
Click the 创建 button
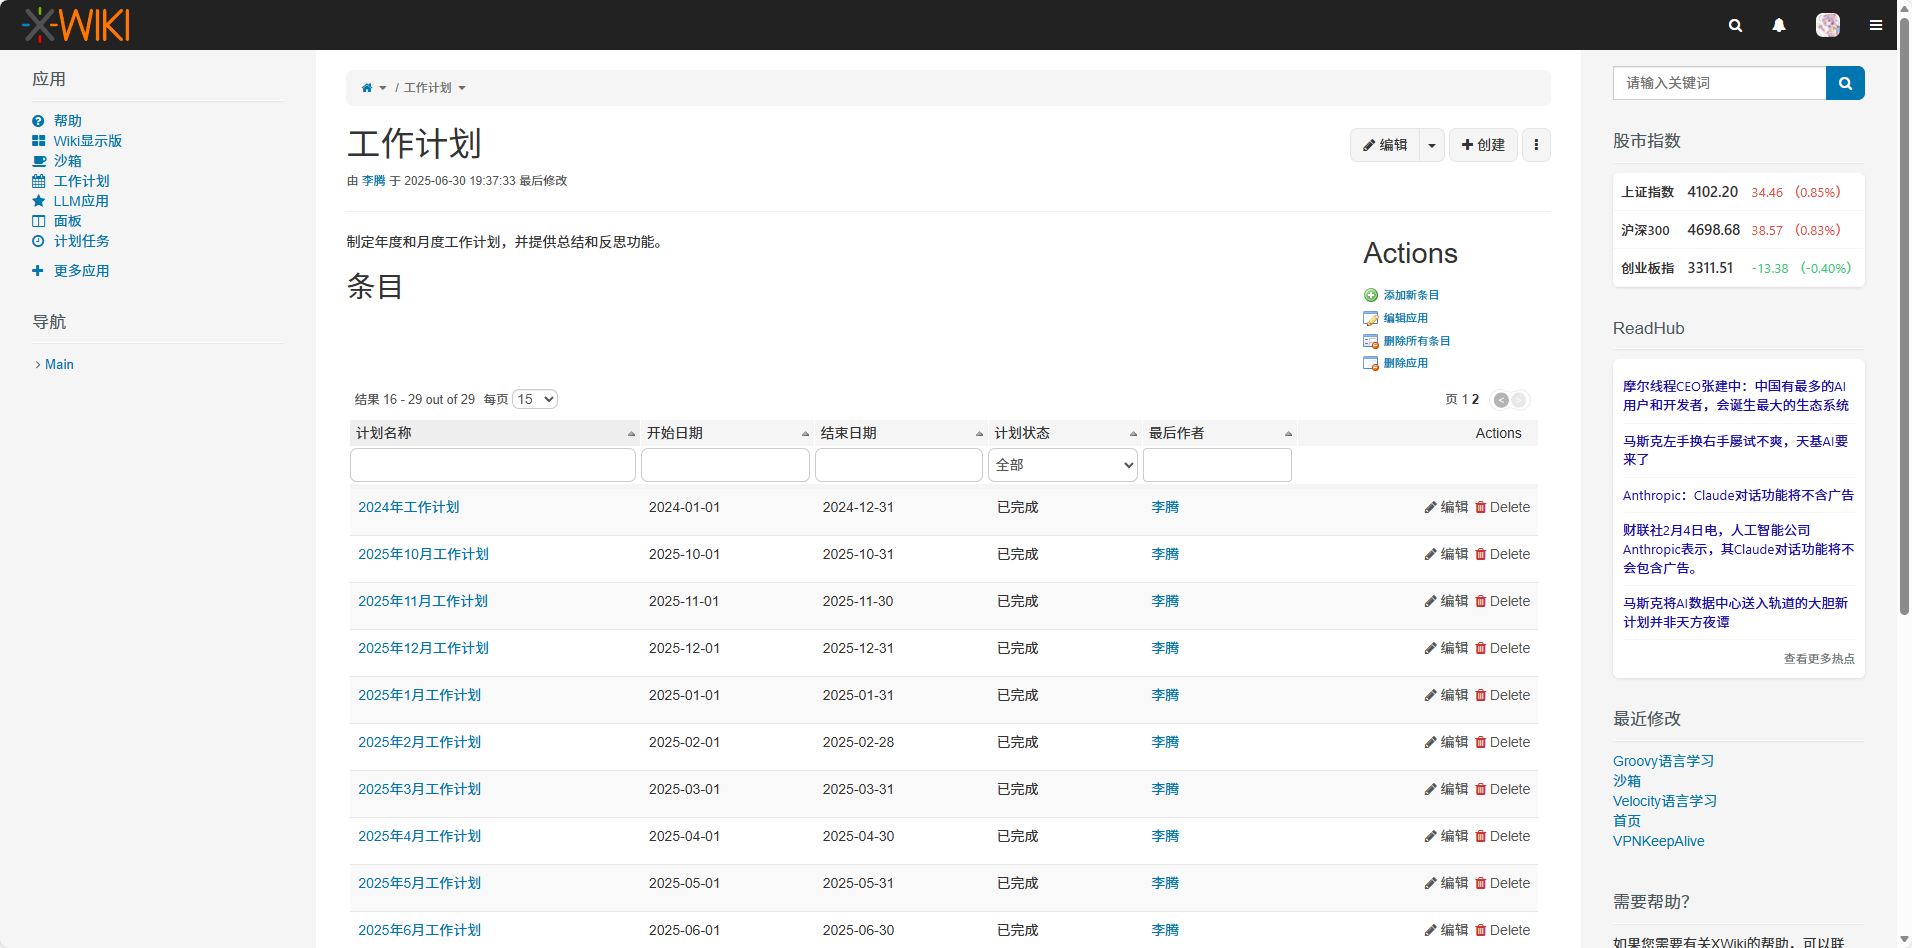coord(1483,145)
